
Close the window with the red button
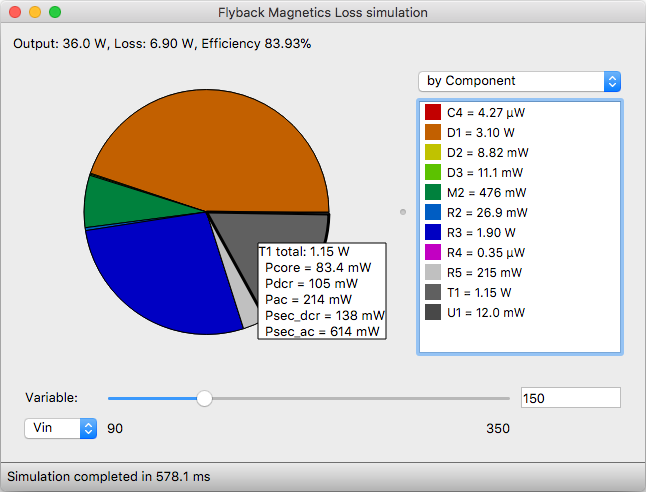[15, 12]
